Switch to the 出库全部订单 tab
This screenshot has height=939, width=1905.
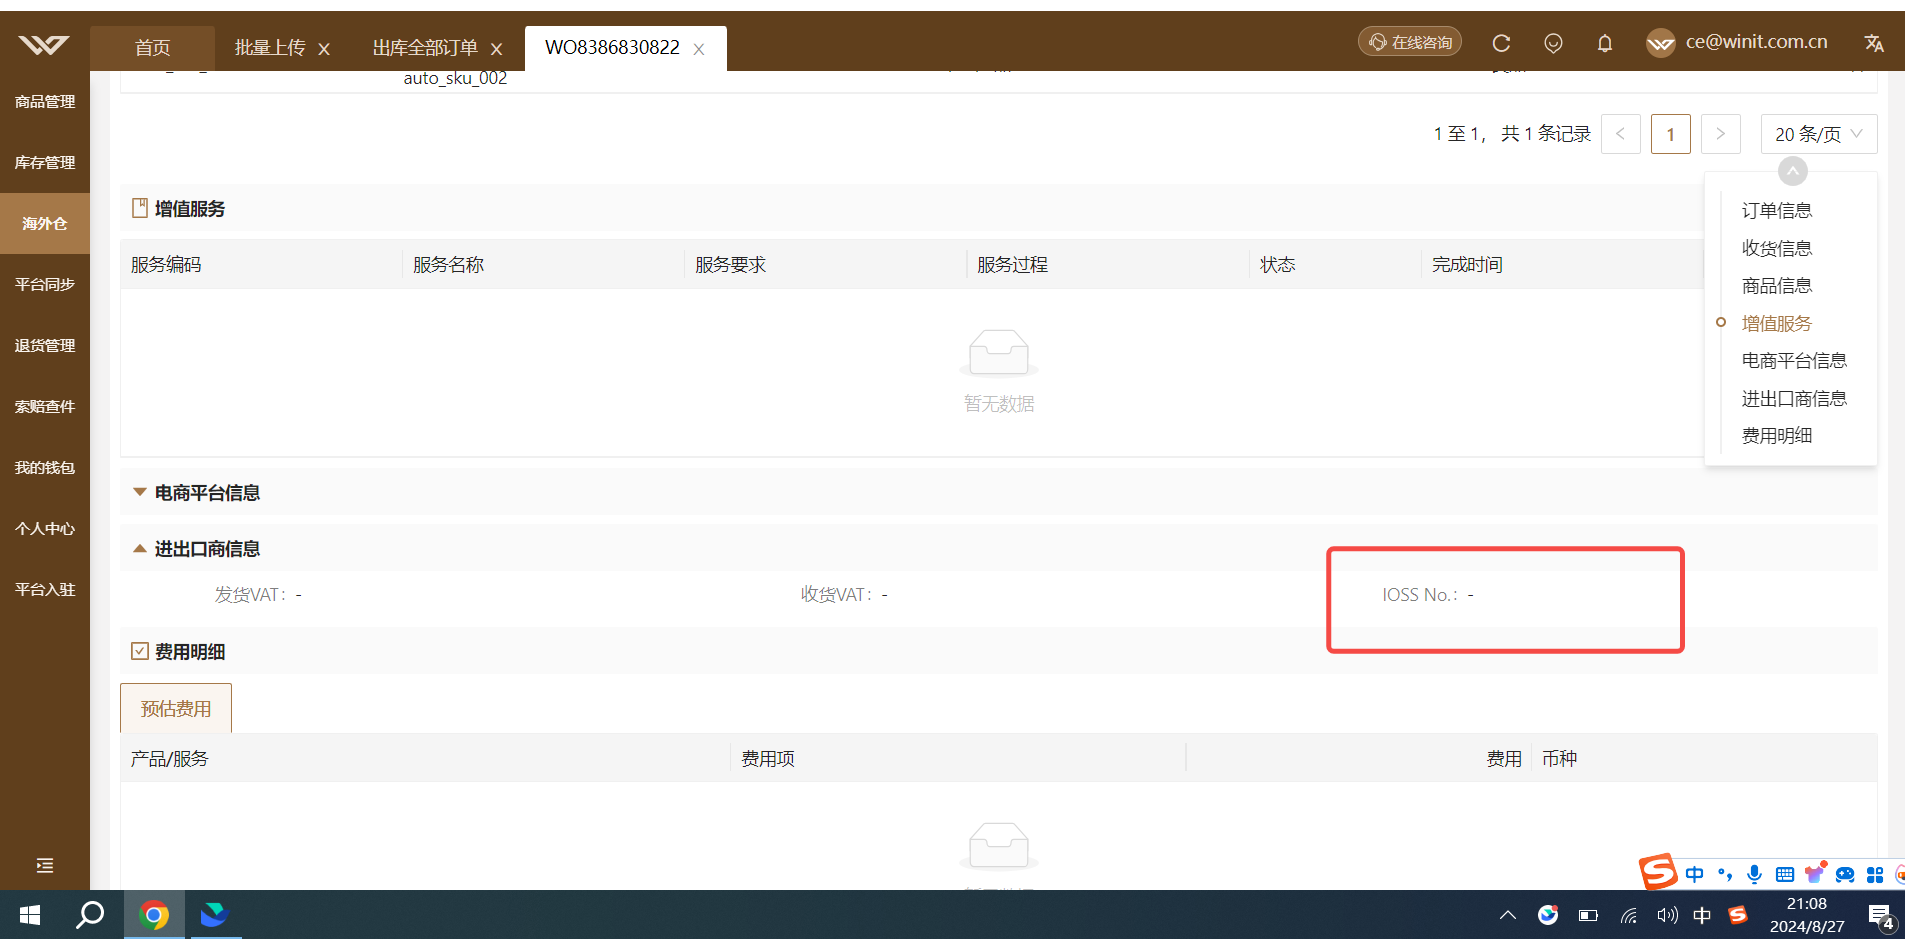[x=425, y=48]
